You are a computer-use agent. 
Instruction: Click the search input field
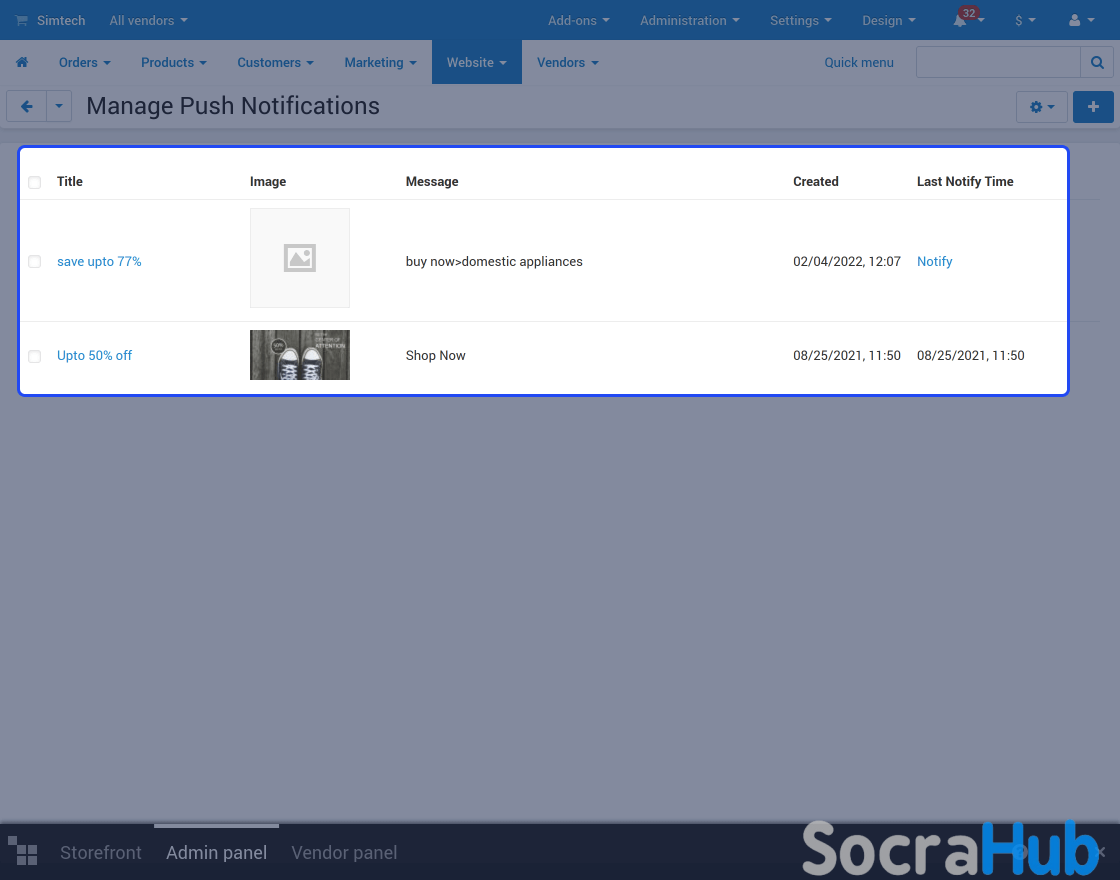(997, 62)
